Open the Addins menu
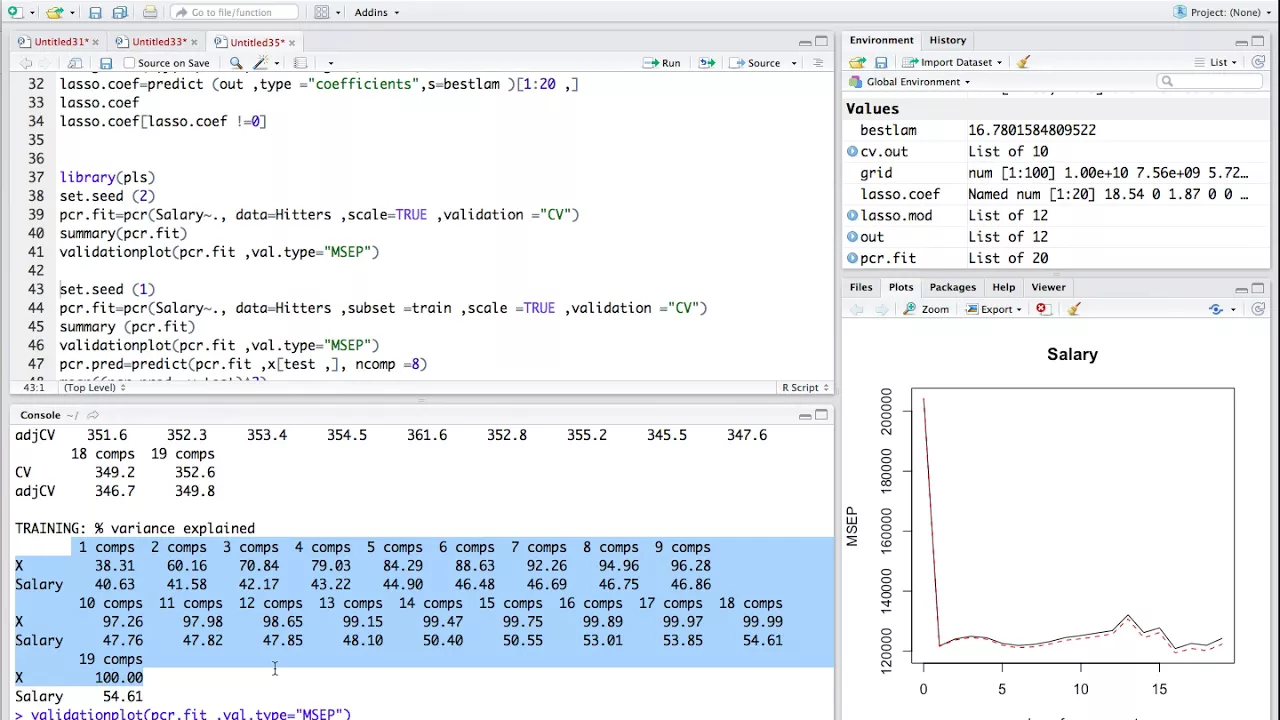Viewport: 1280px width, 720px height. (x=377, y=12)
